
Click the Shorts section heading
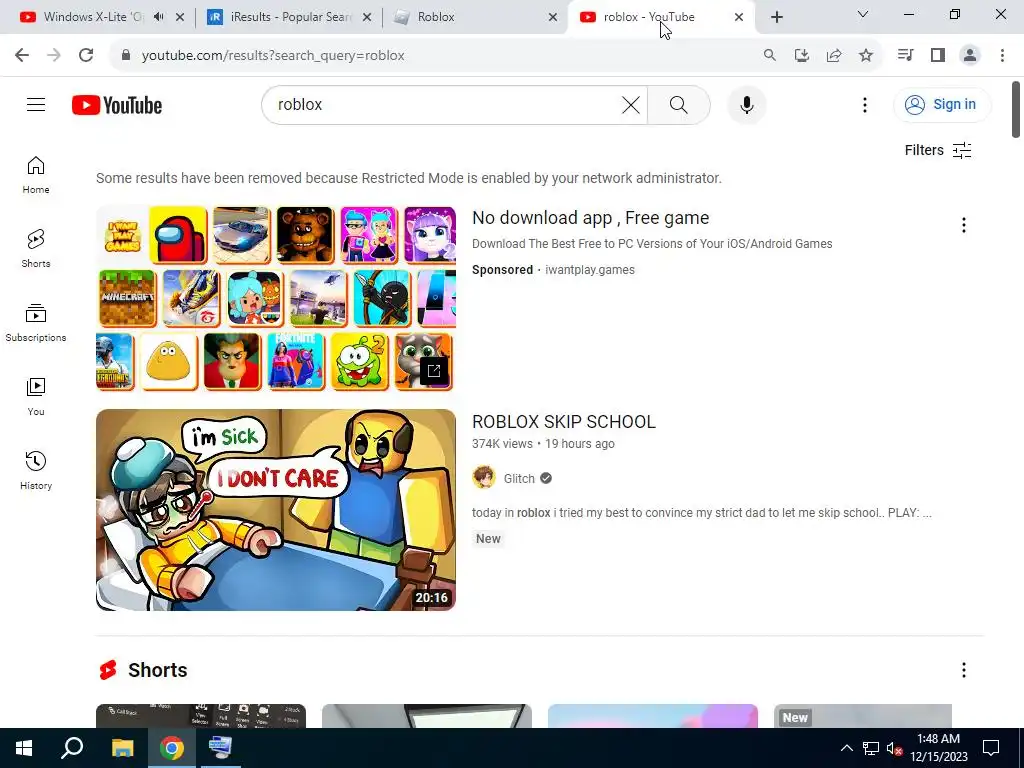tap(157, 670)
